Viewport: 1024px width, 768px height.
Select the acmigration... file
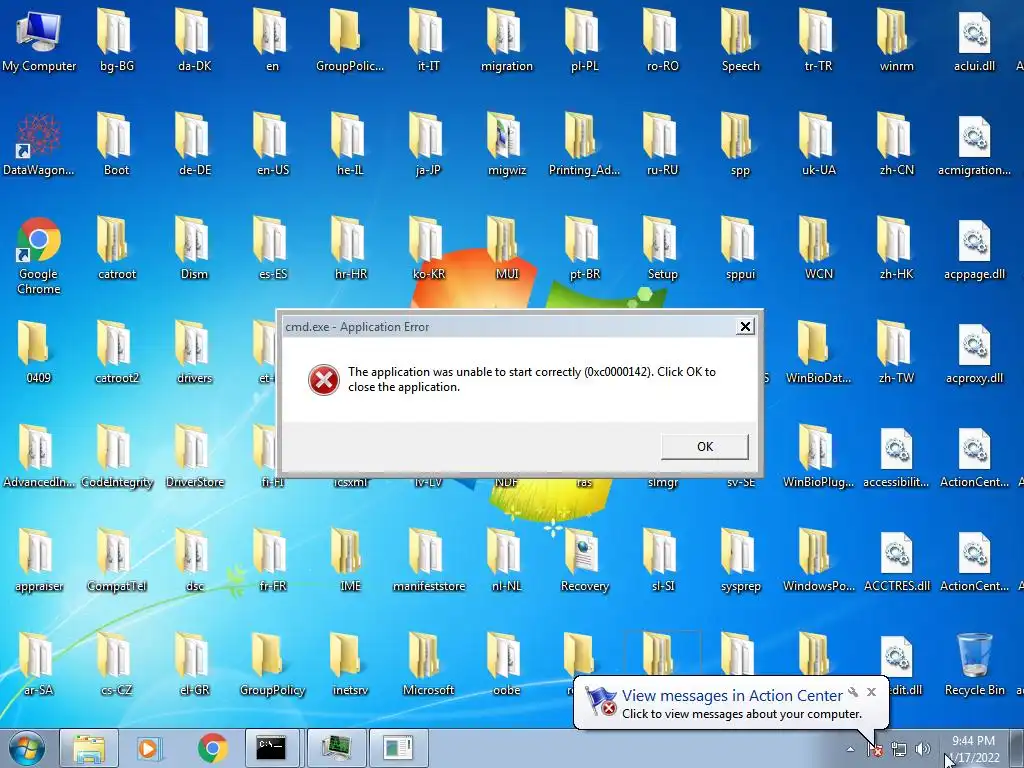click(974, 144)
